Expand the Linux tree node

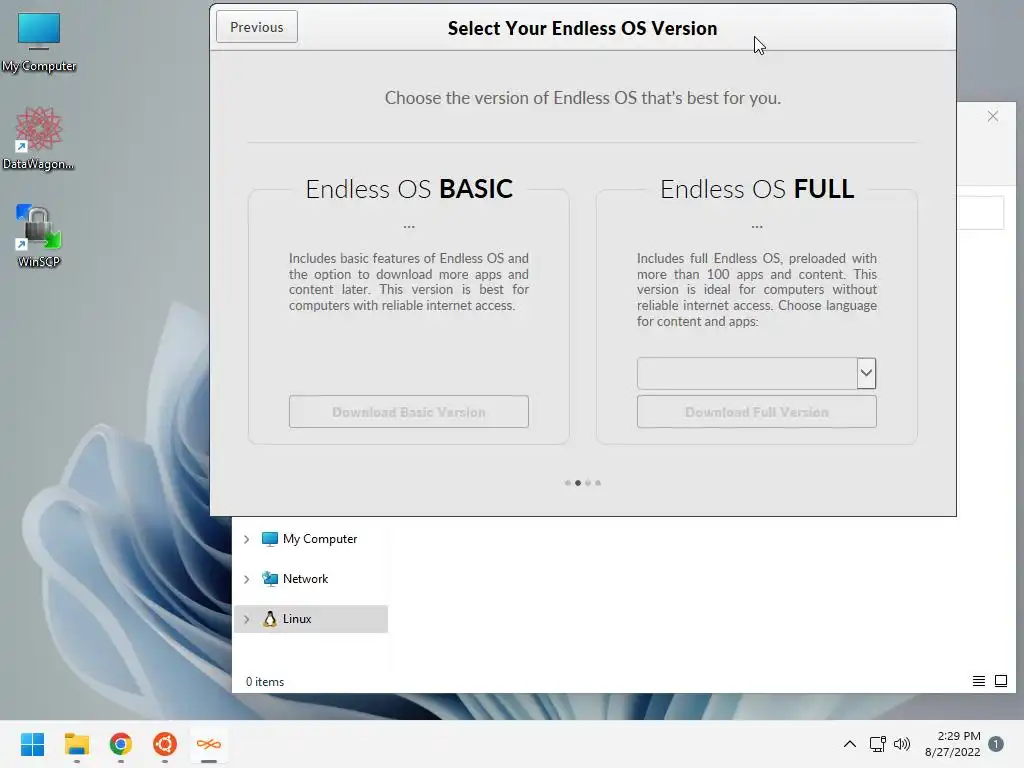pos(247,619)
